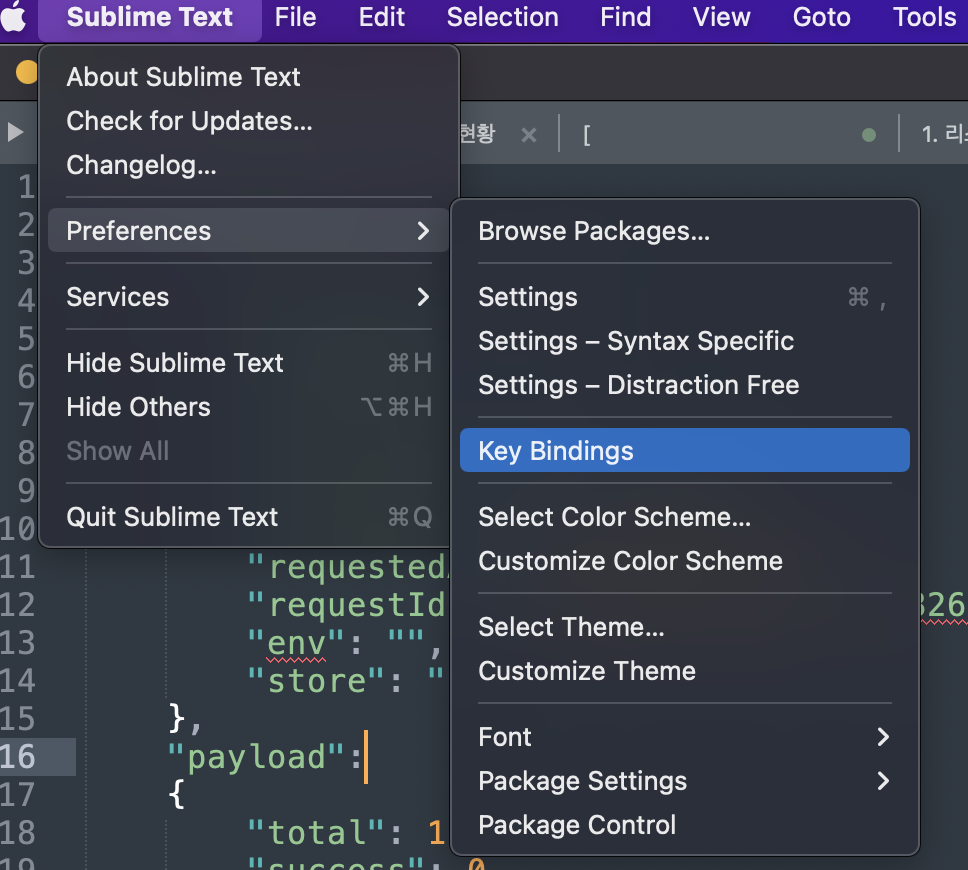968x870 pixels.
Task: Open the Goto menu
Action: [821, 17]
